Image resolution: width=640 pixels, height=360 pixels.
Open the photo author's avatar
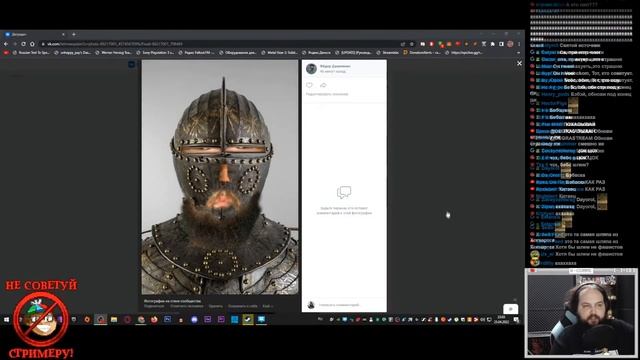tap(311, 69)
